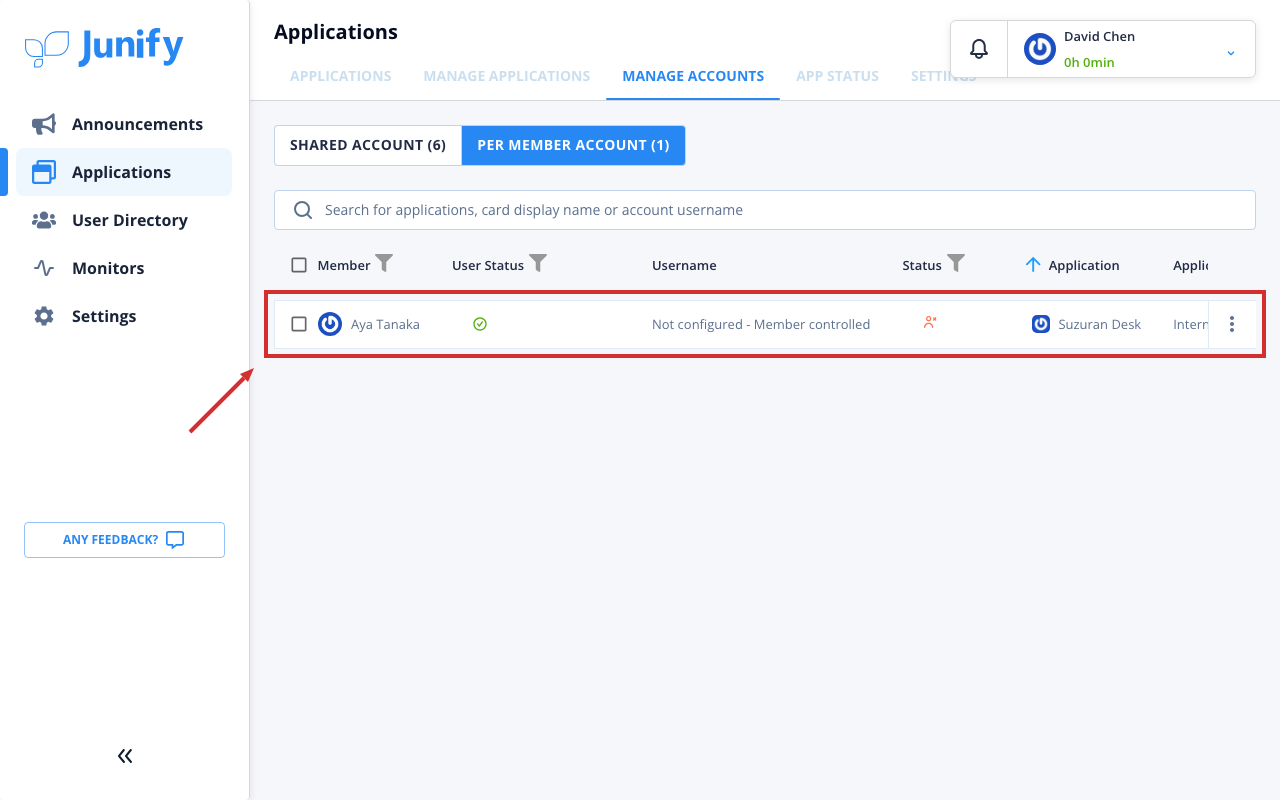Go to the App Status tab
Viewport: 1280px width, 800px height.
[838, 76]
